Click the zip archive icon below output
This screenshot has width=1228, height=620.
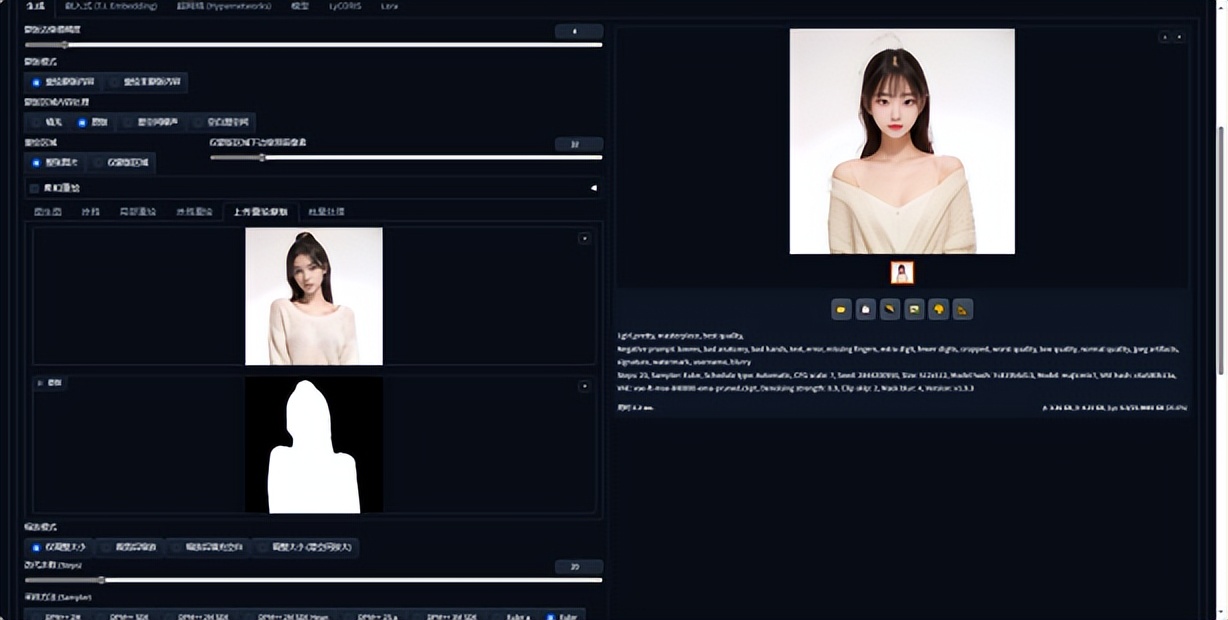tap(890, 310)
